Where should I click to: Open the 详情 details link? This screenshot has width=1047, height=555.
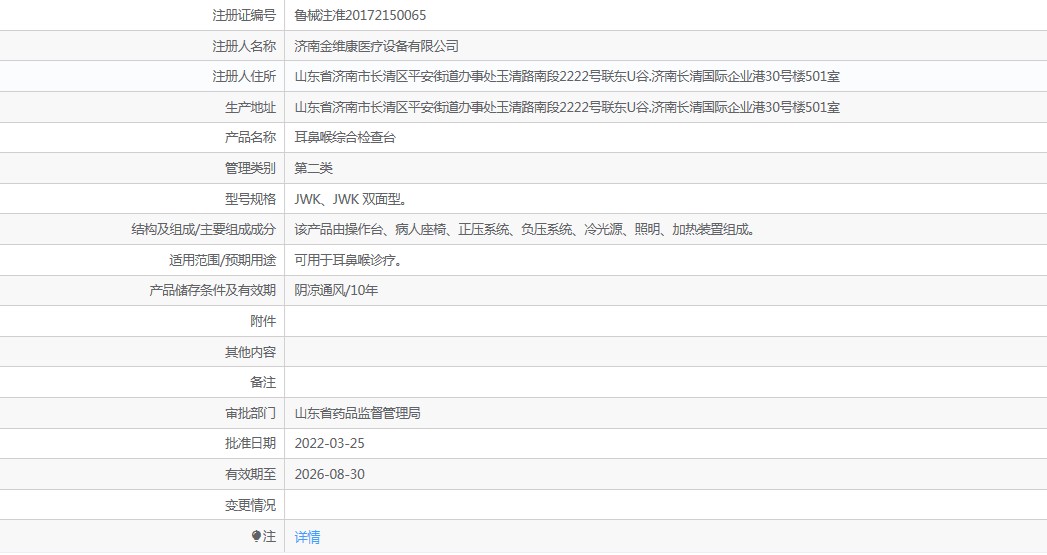click(307, 537)
